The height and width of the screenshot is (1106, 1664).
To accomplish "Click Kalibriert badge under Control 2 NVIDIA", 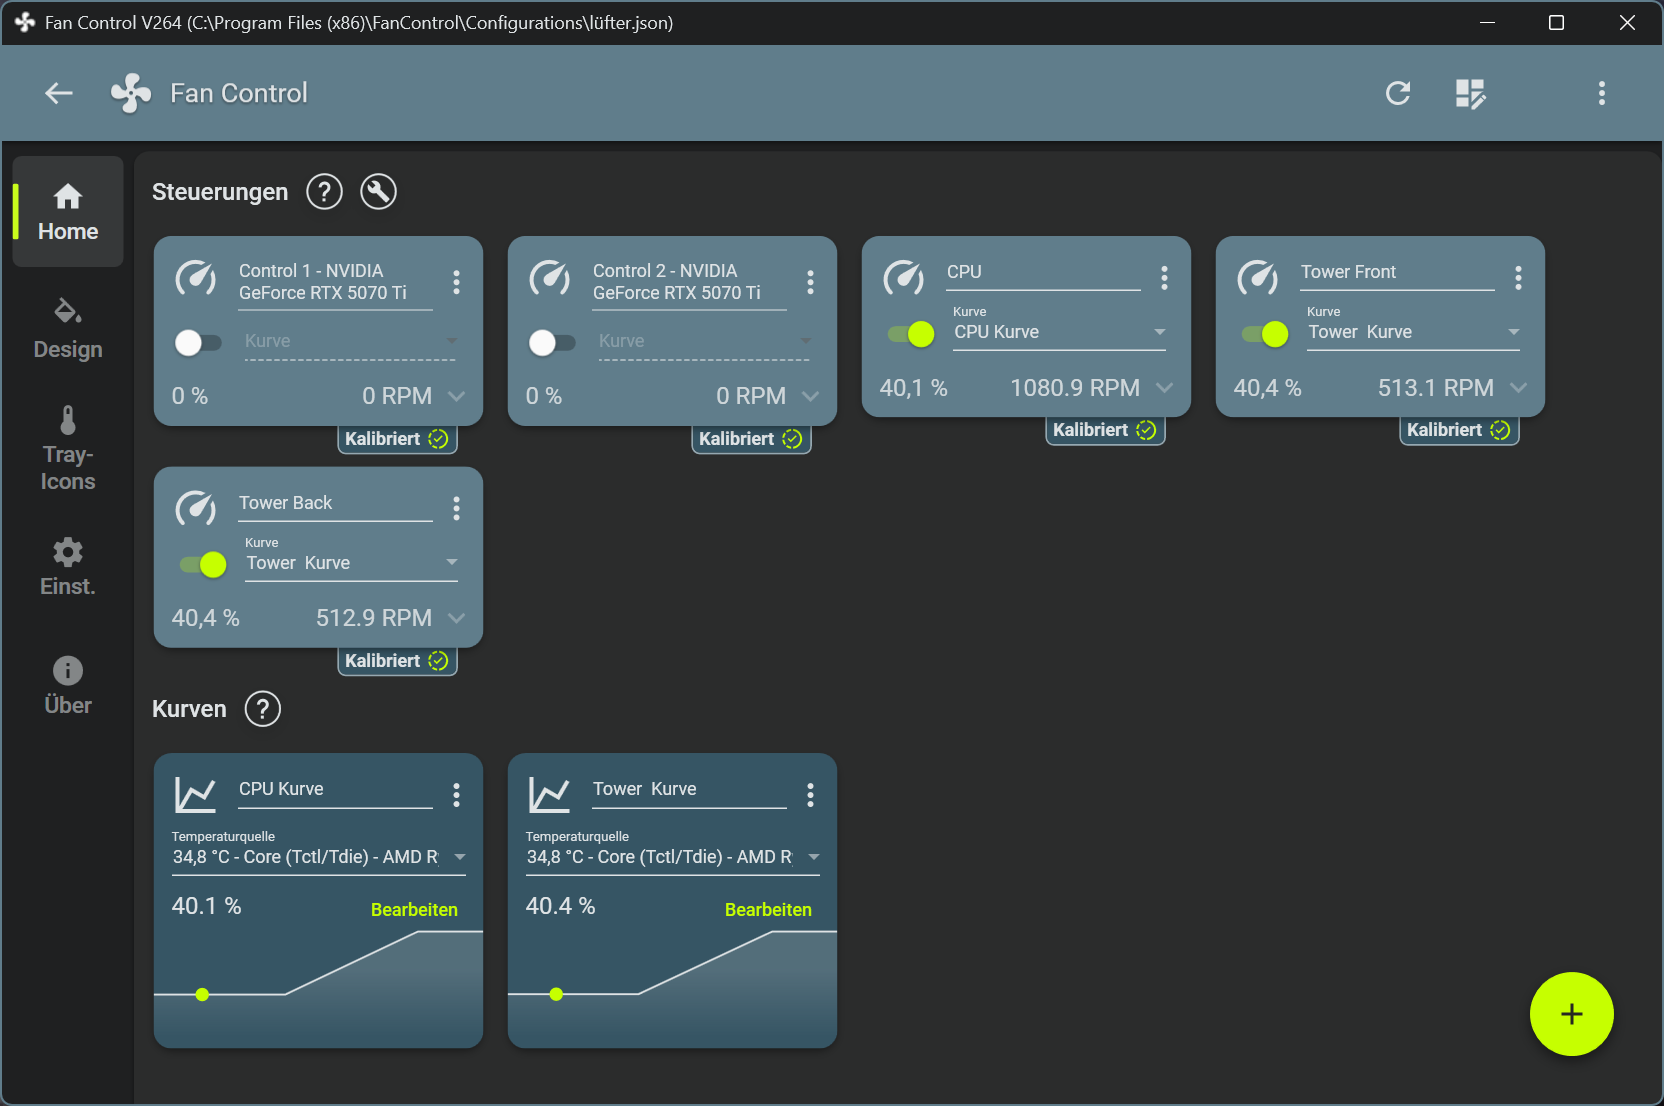I will tap(751, 439).
